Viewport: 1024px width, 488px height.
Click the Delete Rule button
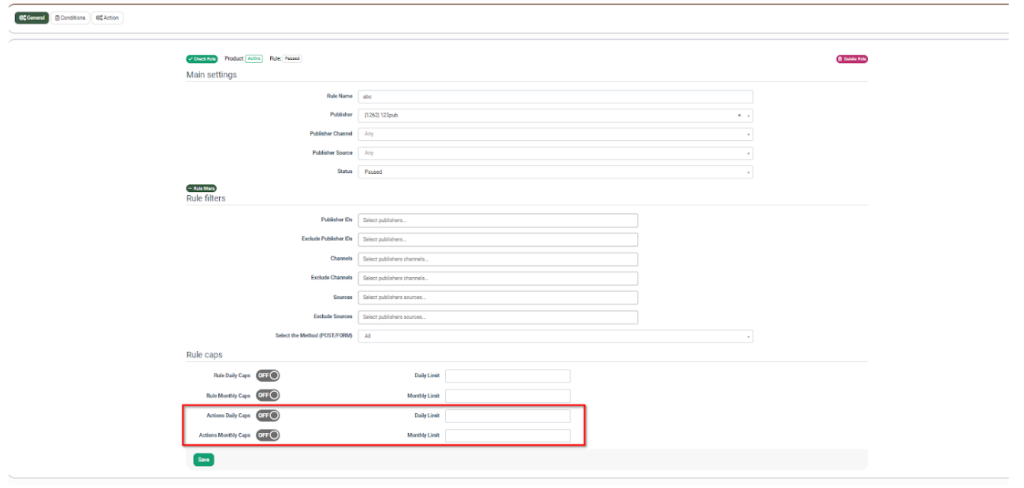coord(851,59)
